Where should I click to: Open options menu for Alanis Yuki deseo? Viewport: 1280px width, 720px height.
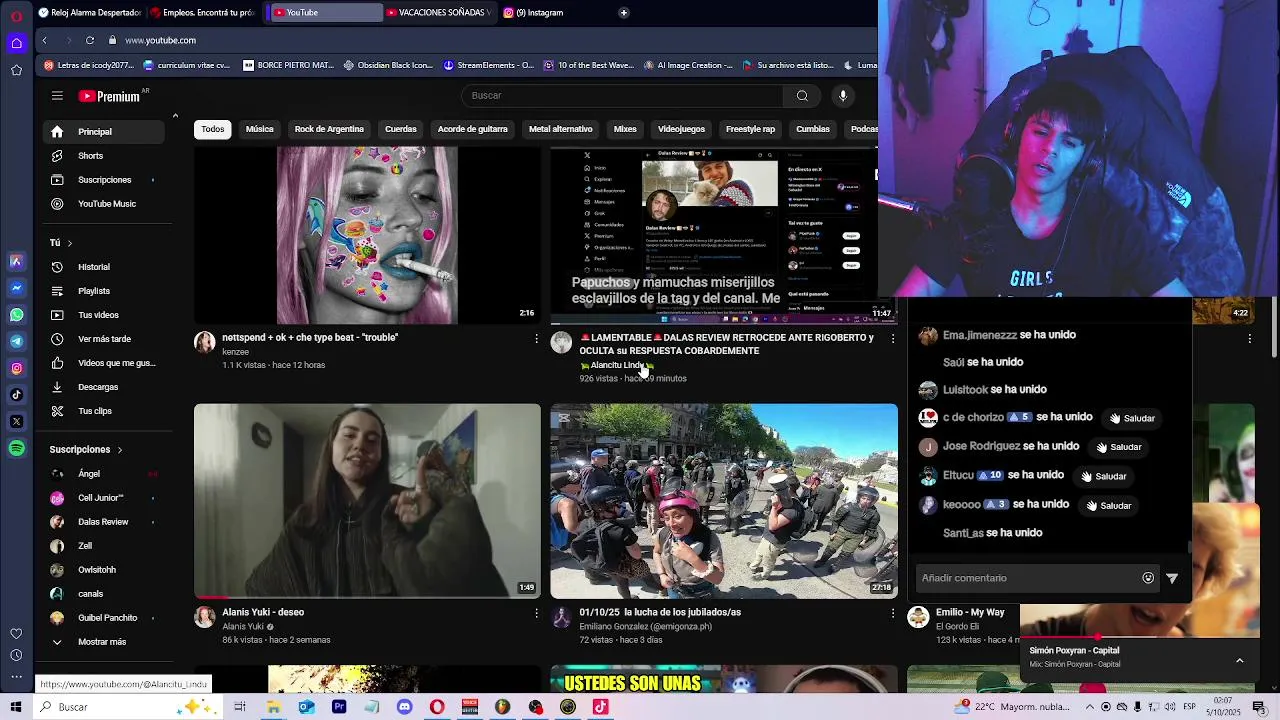click(536, 613)
